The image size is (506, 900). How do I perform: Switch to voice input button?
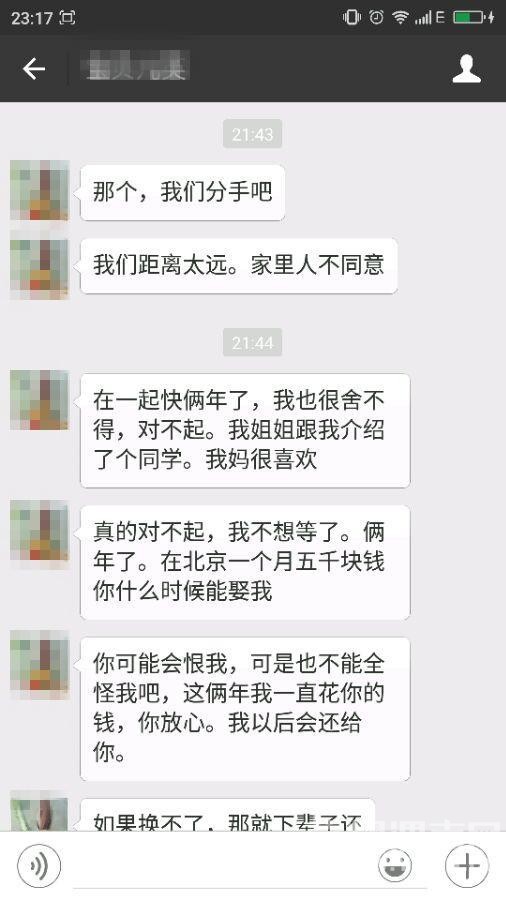[x=39, y=866]
